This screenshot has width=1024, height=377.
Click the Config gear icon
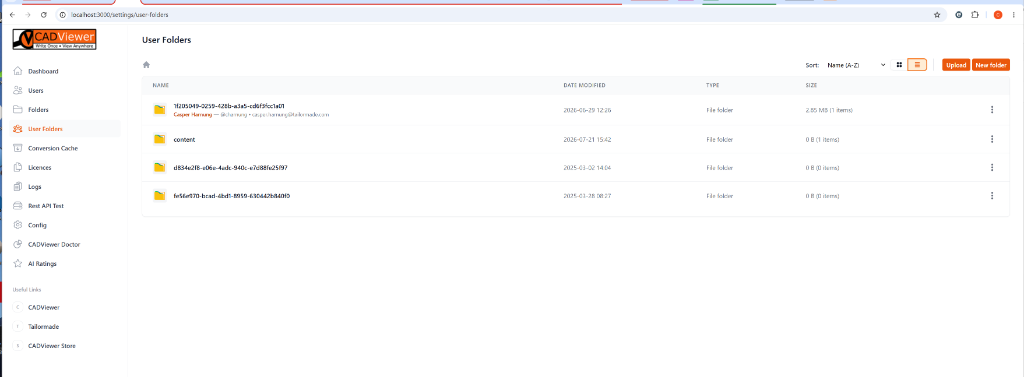(x=18, y=225)
